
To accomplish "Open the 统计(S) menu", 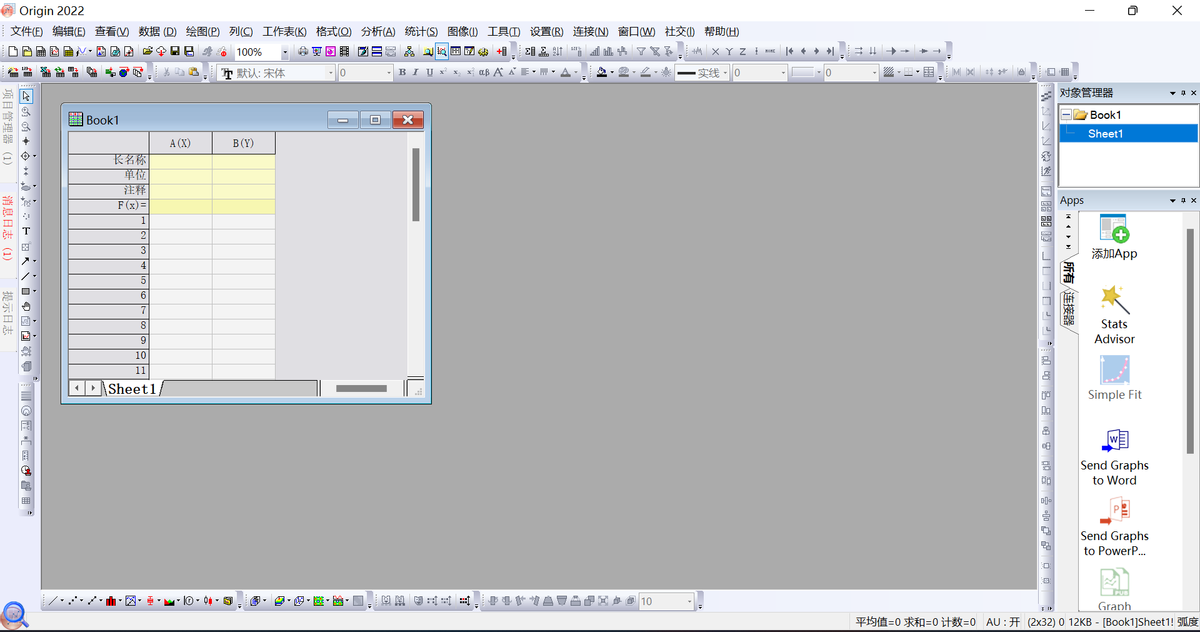I will pos(421,32).
